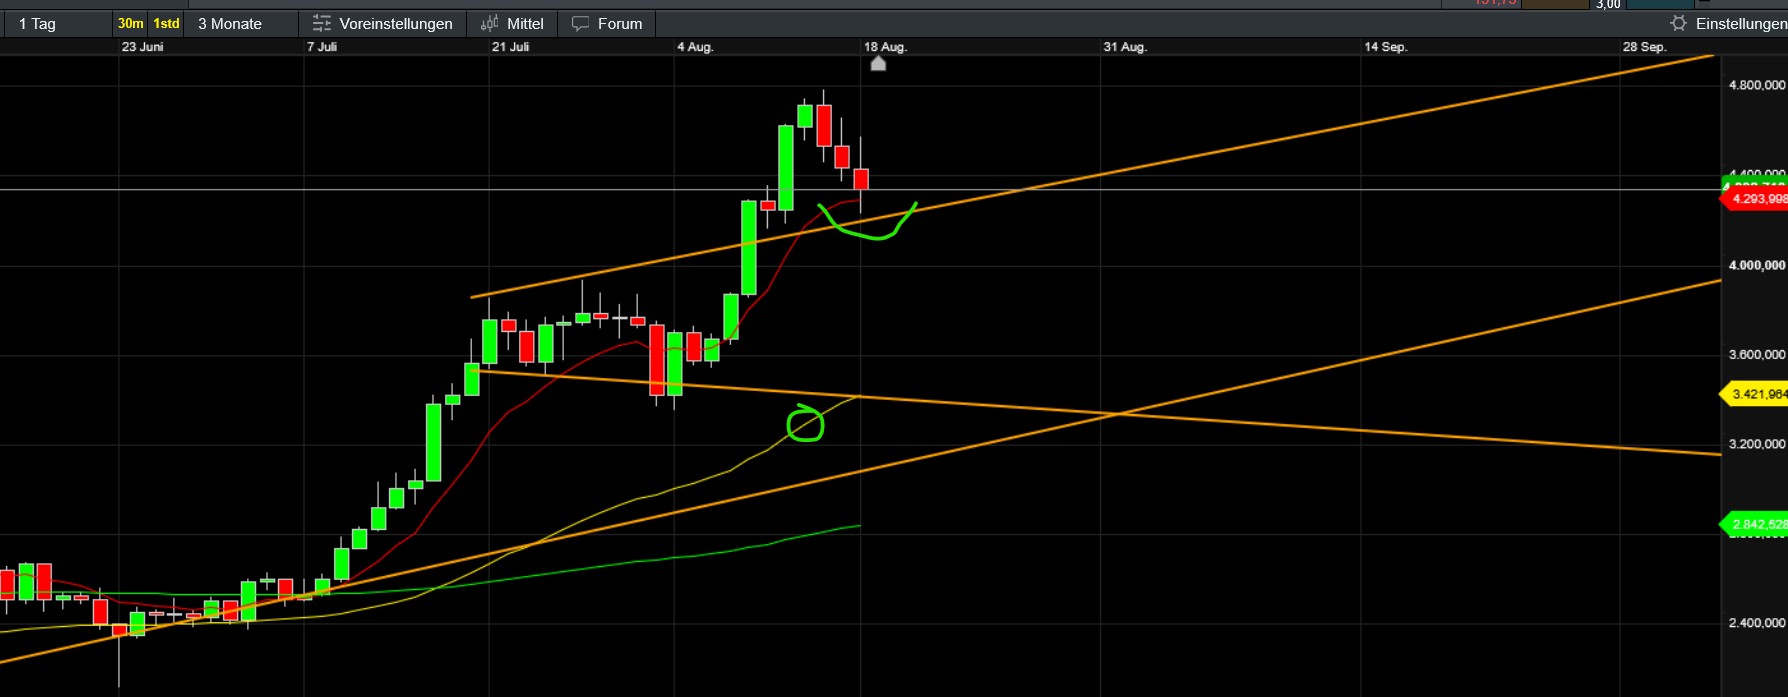Click the 3.600,000 axis value
The height and width of the screenshot is (697, 1788).
pyautogui.click(x=1757, y=355)
